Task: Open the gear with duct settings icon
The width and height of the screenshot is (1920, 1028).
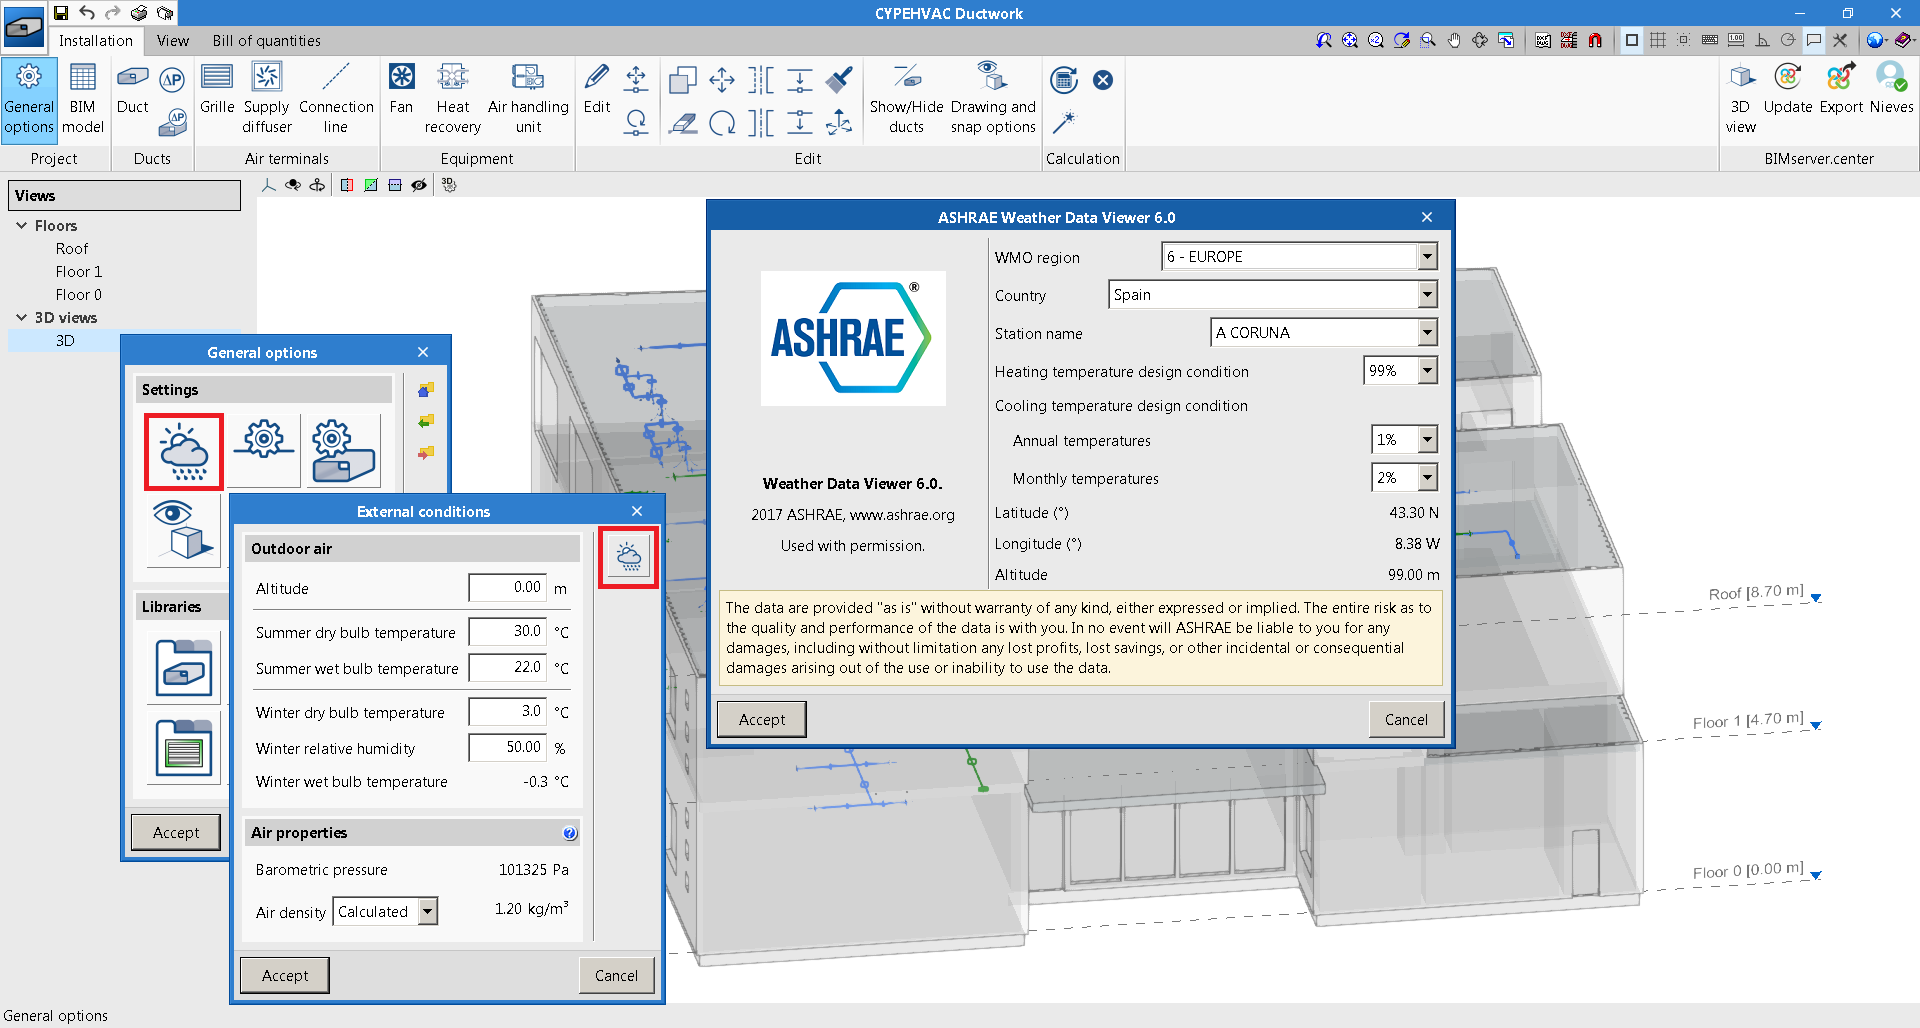Action: 343,451
